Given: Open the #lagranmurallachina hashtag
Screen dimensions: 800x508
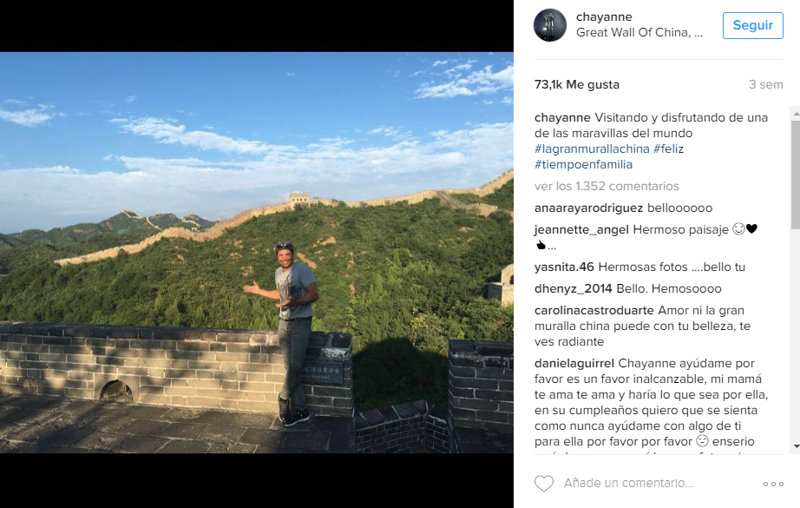Looking at the screenshot, I should coord(592,149).
